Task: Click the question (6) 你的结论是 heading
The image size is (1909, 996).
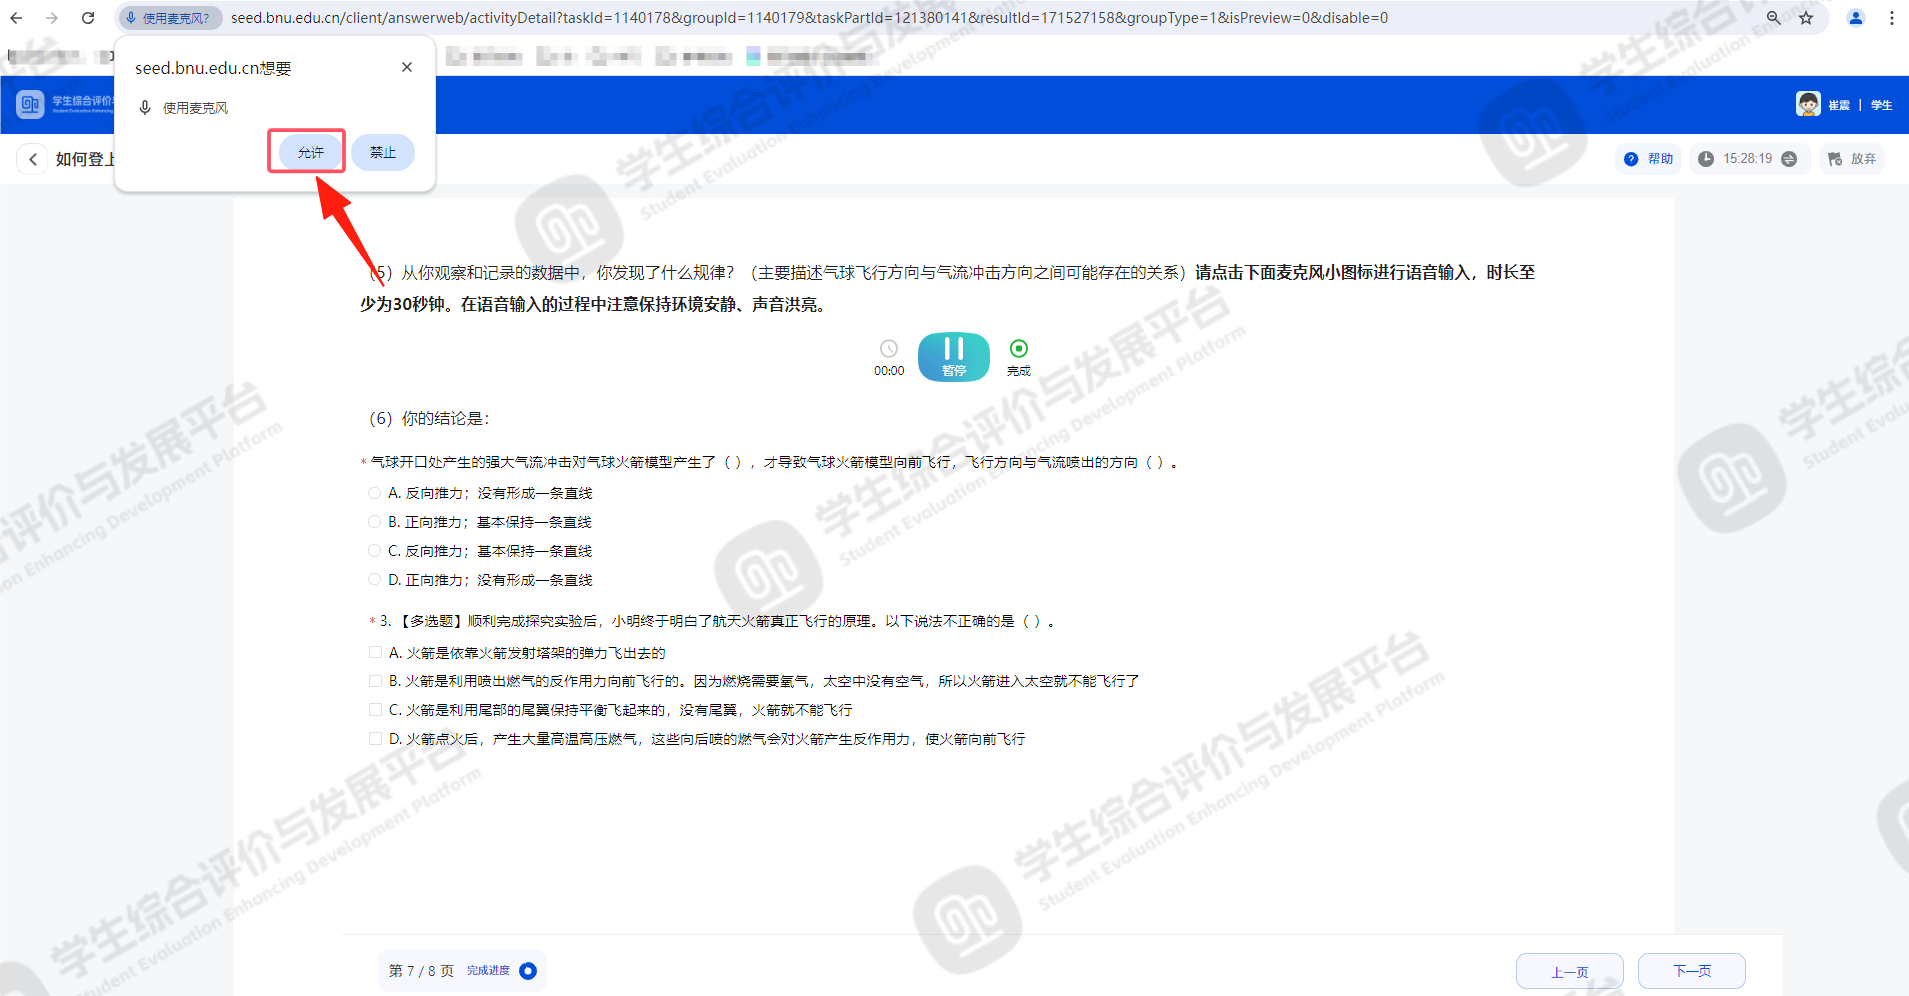Action: click(x=430, y=418)
